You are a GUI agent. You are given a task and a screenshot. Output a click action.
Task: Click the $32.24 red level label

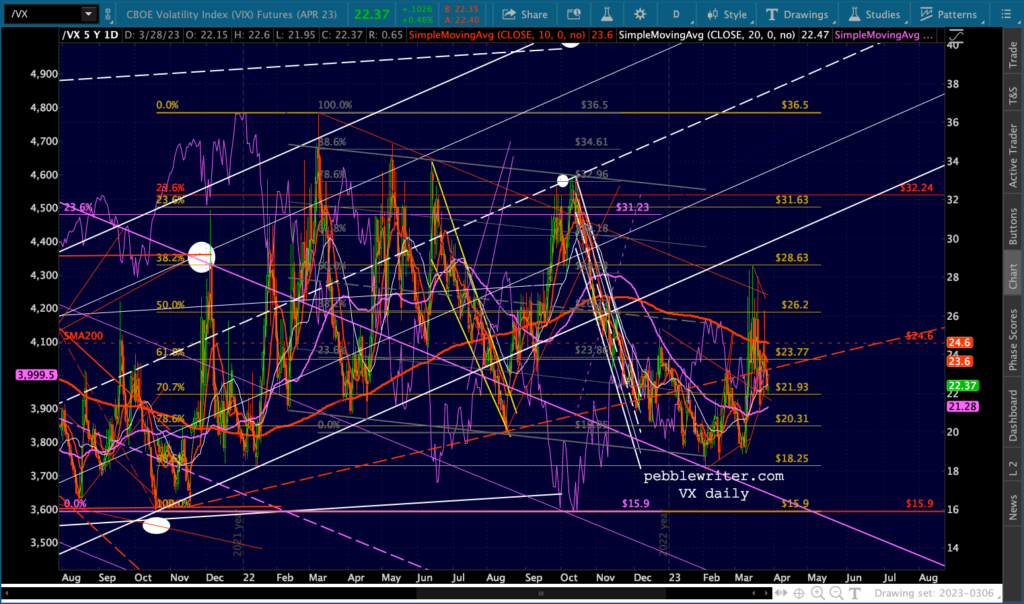pos(916,187)
